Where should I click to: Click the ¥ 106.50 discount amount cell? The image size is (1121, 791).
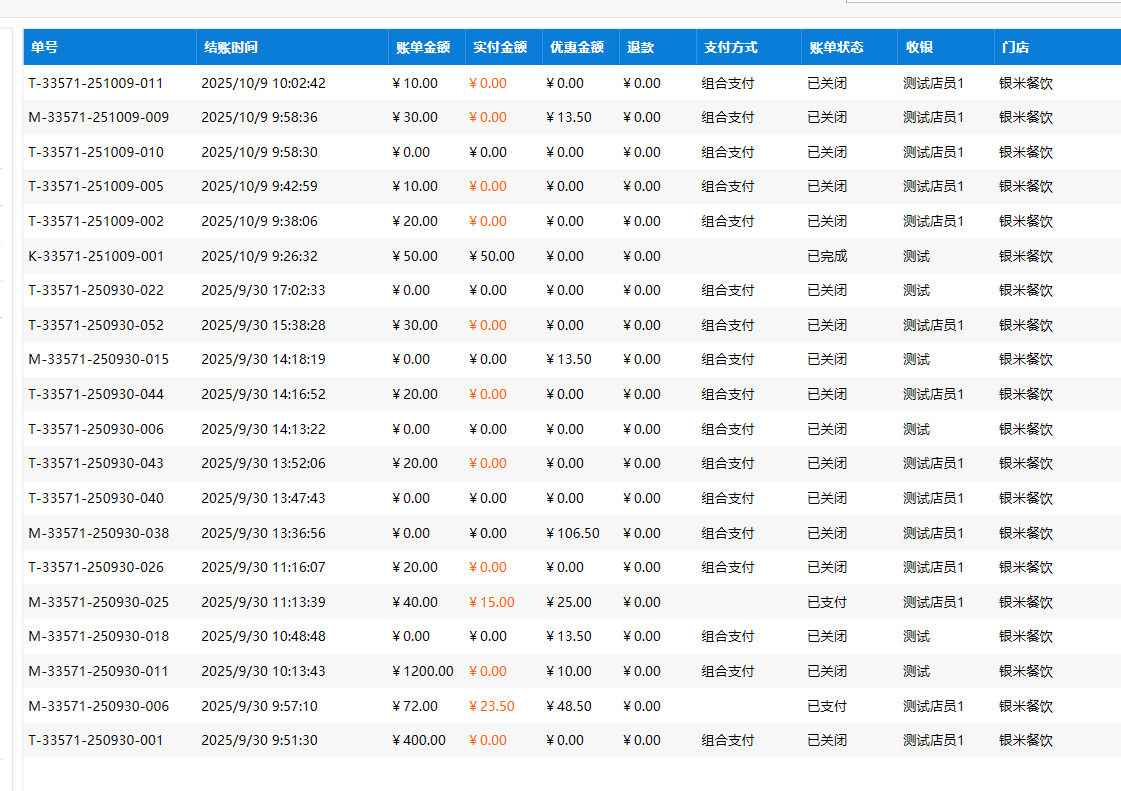[x=573, y=533]
